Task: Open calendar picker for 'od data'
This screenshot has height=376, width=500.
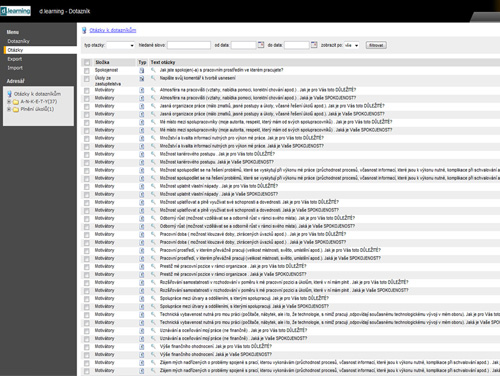Action: tap(261, 45)
